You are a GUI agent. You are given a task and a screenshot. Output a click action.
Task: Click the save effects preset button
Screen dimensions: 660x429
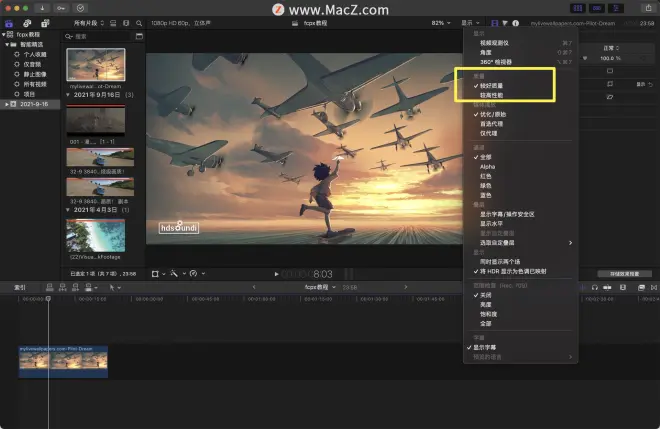click(x=625, y=274)
